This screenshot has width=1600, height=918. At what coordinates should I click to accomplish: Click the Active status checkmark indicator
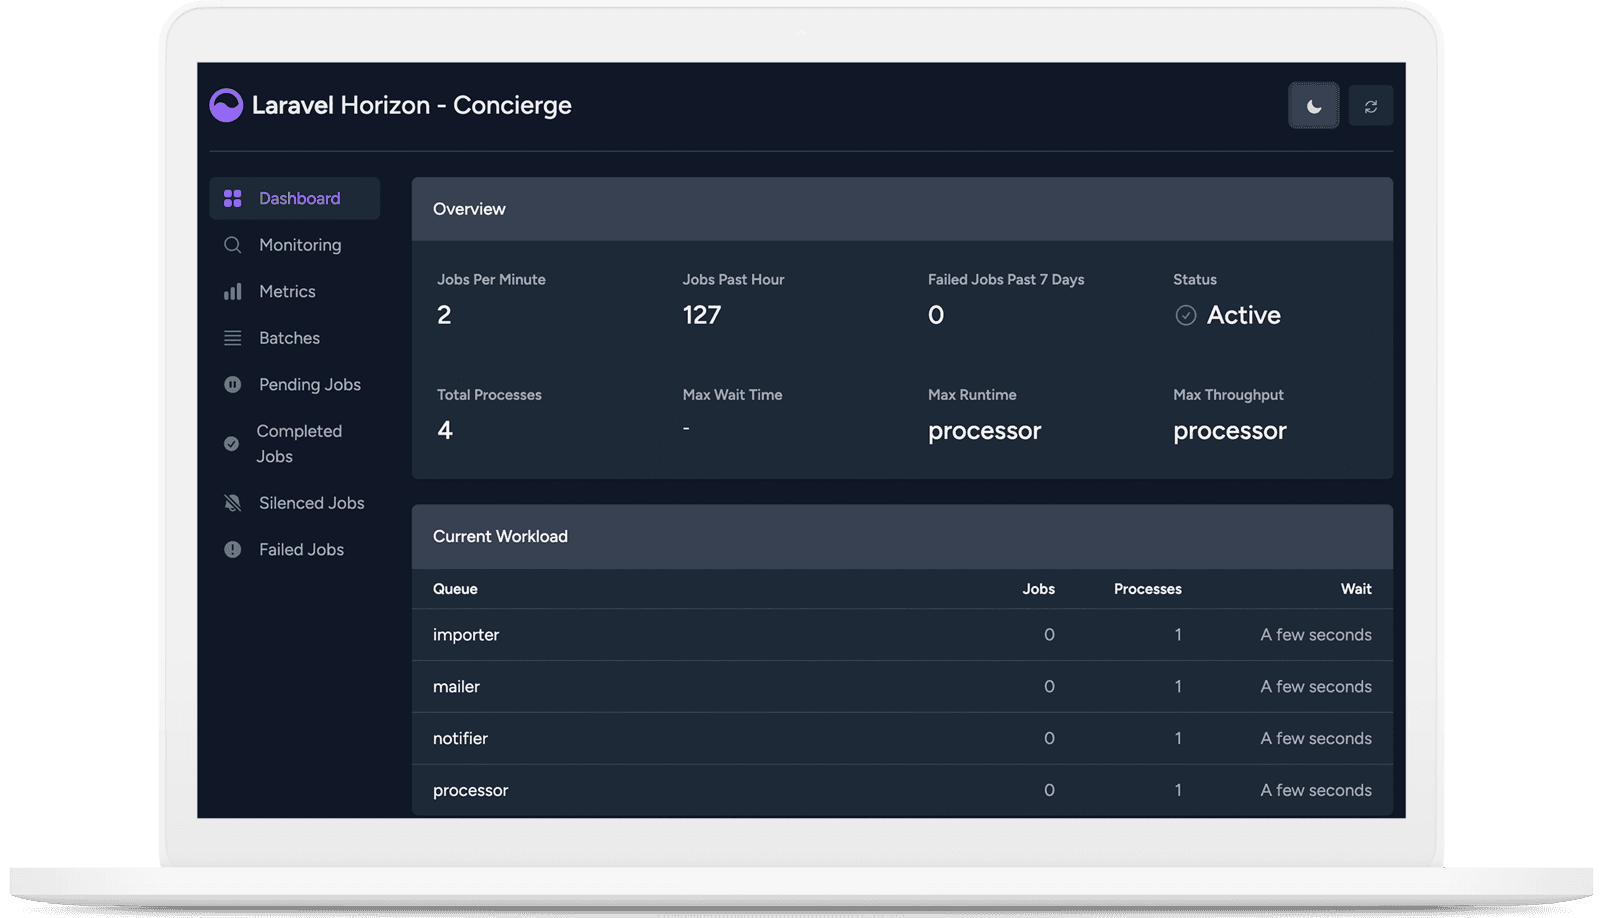pos(1185,314)
